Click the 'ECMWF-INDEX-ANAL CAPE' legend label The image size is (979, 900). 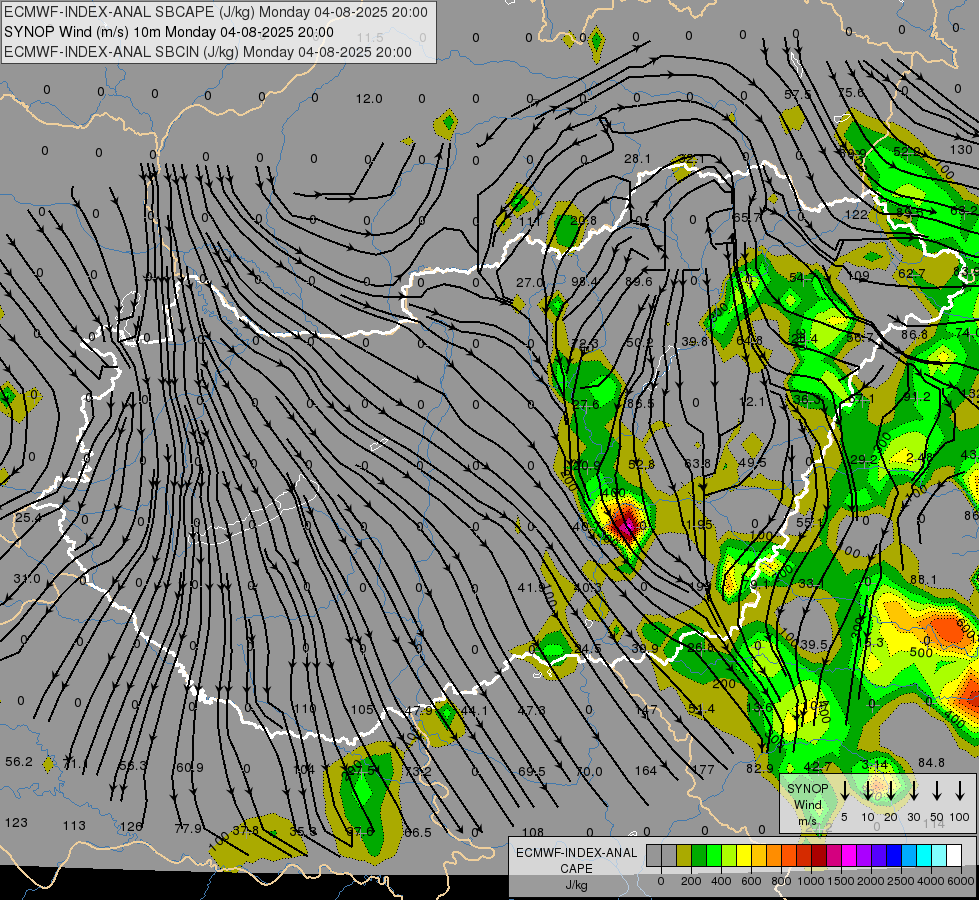point(576,860)
